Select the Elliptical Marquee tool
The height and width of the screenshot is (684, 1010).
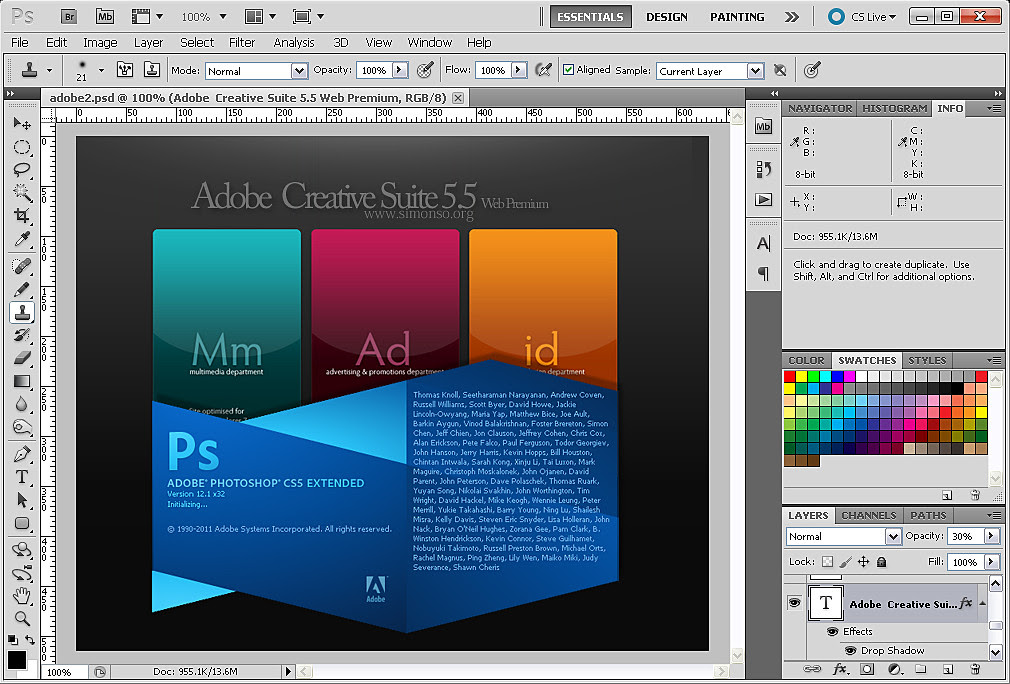[22, 147]
